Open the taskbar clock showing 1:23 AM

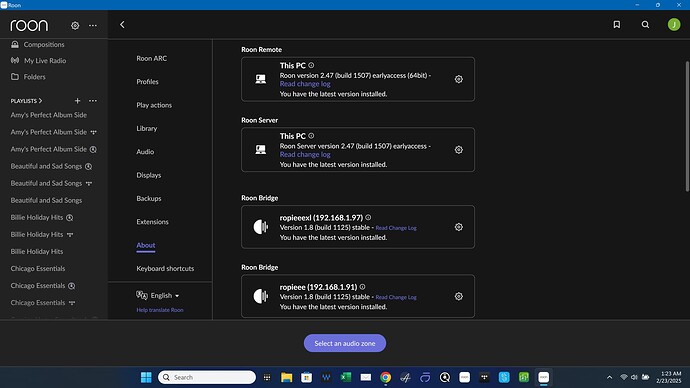pyautogui.click(x=668, y=377)
